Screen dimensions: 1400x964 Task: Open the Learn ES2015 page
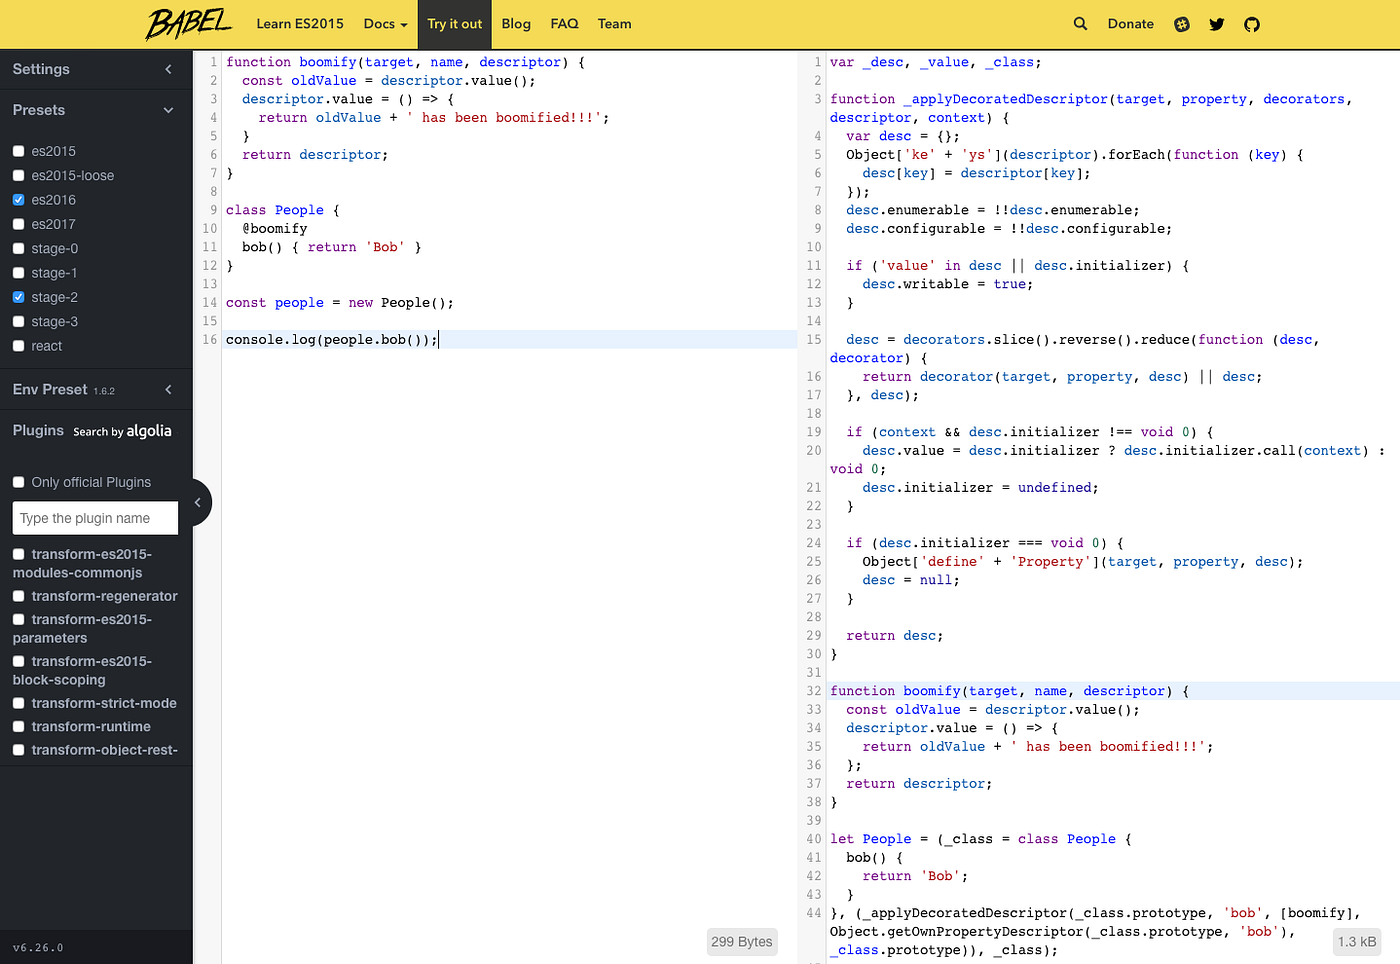click(300, 23)
